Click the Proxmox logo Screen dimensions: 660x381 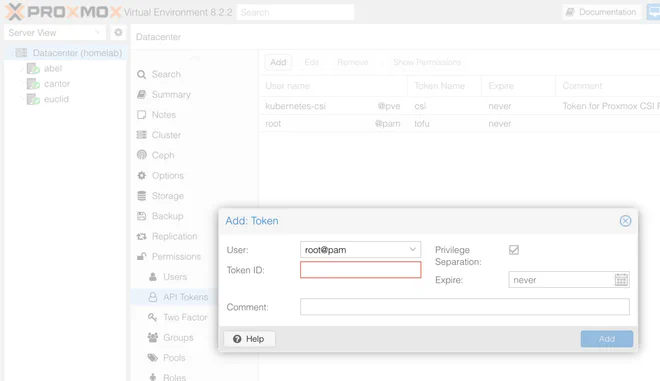pyautogui.click(x=63, y=12)
